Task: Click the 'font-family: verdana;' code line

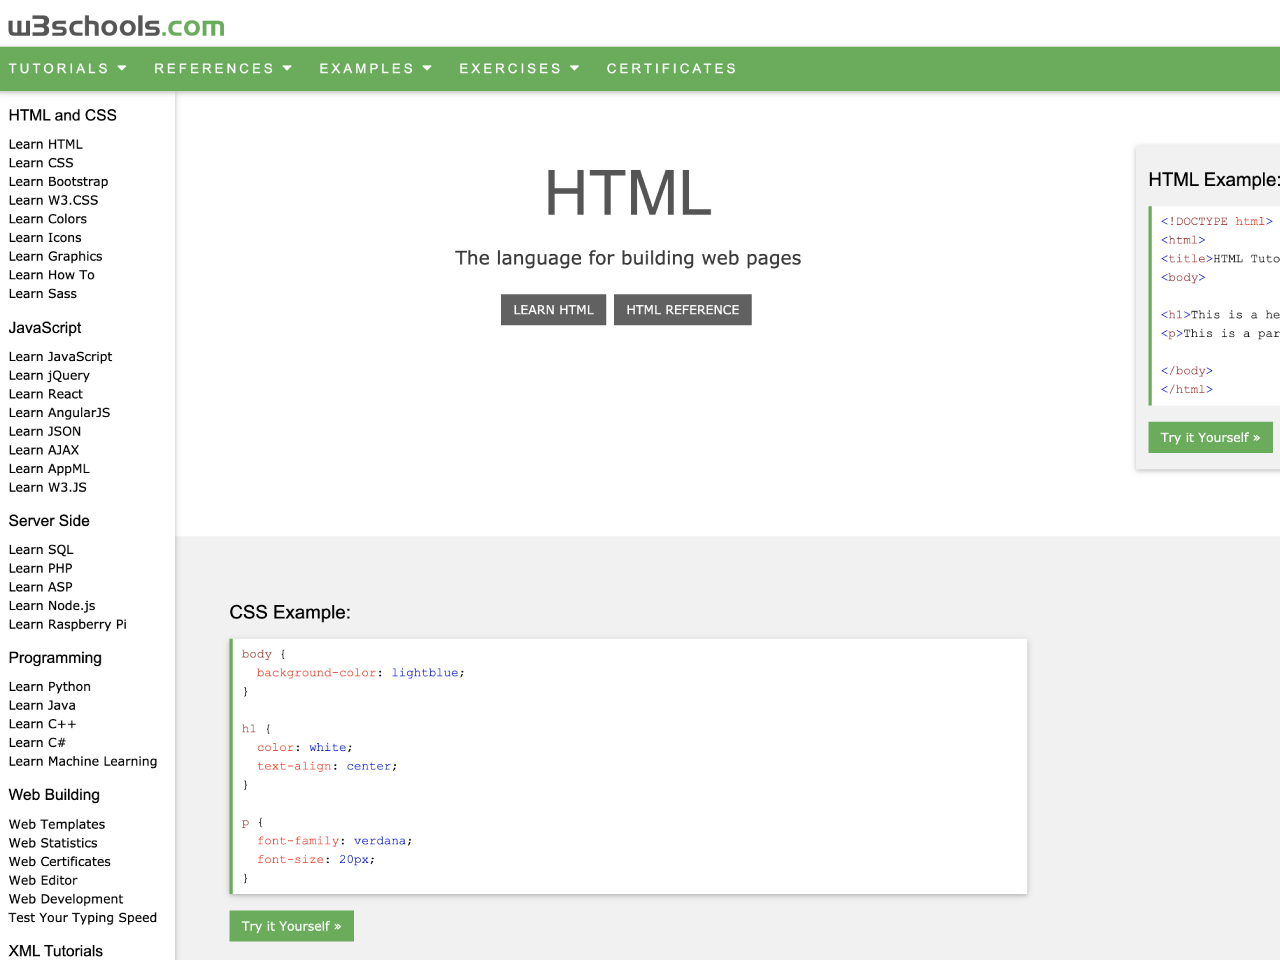Action: (335, 841)
